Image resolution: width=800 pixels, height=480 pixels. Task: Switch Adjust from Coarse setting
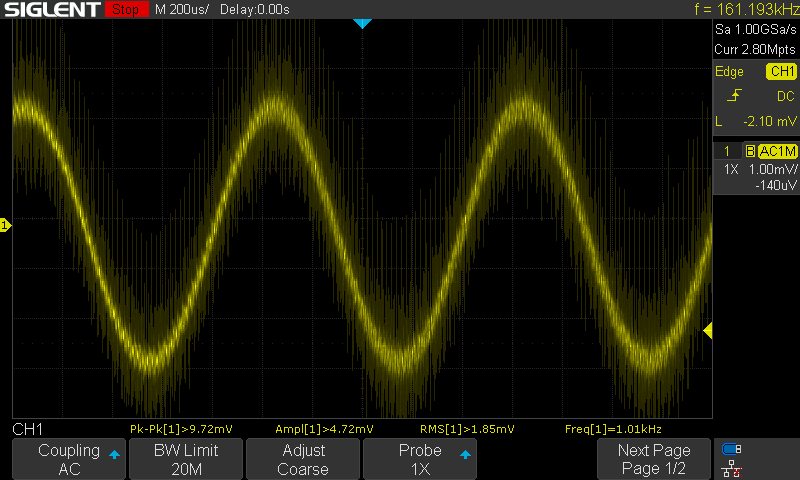pyautogui.click(x=303, y=459)
